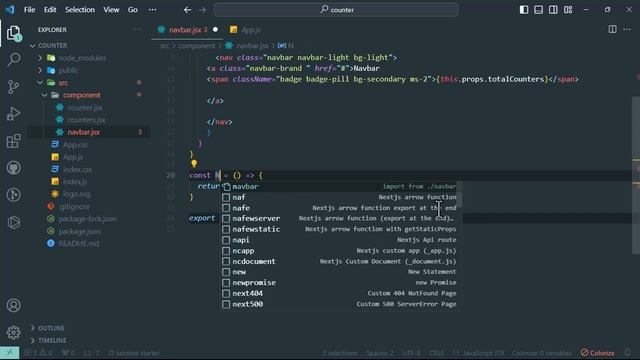Collapse the component folder

tap(44, 95)
